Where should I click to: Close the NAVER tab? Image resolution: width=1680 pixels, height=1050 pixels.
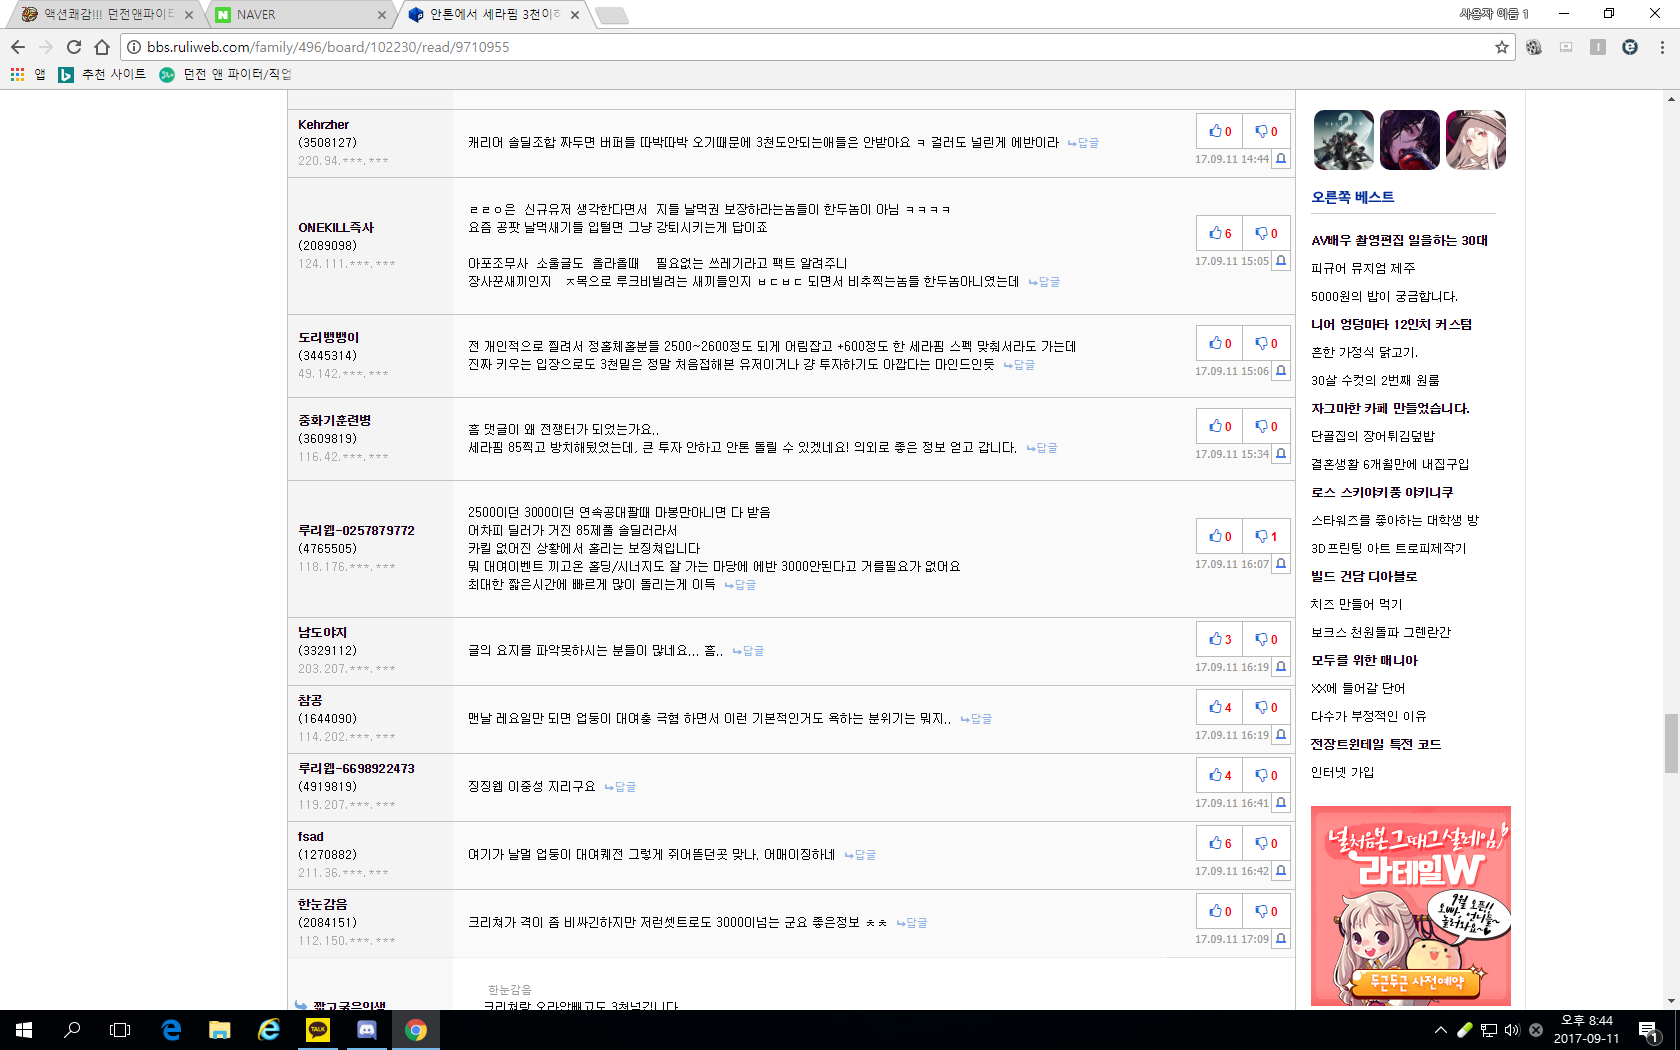coord(382,15)
